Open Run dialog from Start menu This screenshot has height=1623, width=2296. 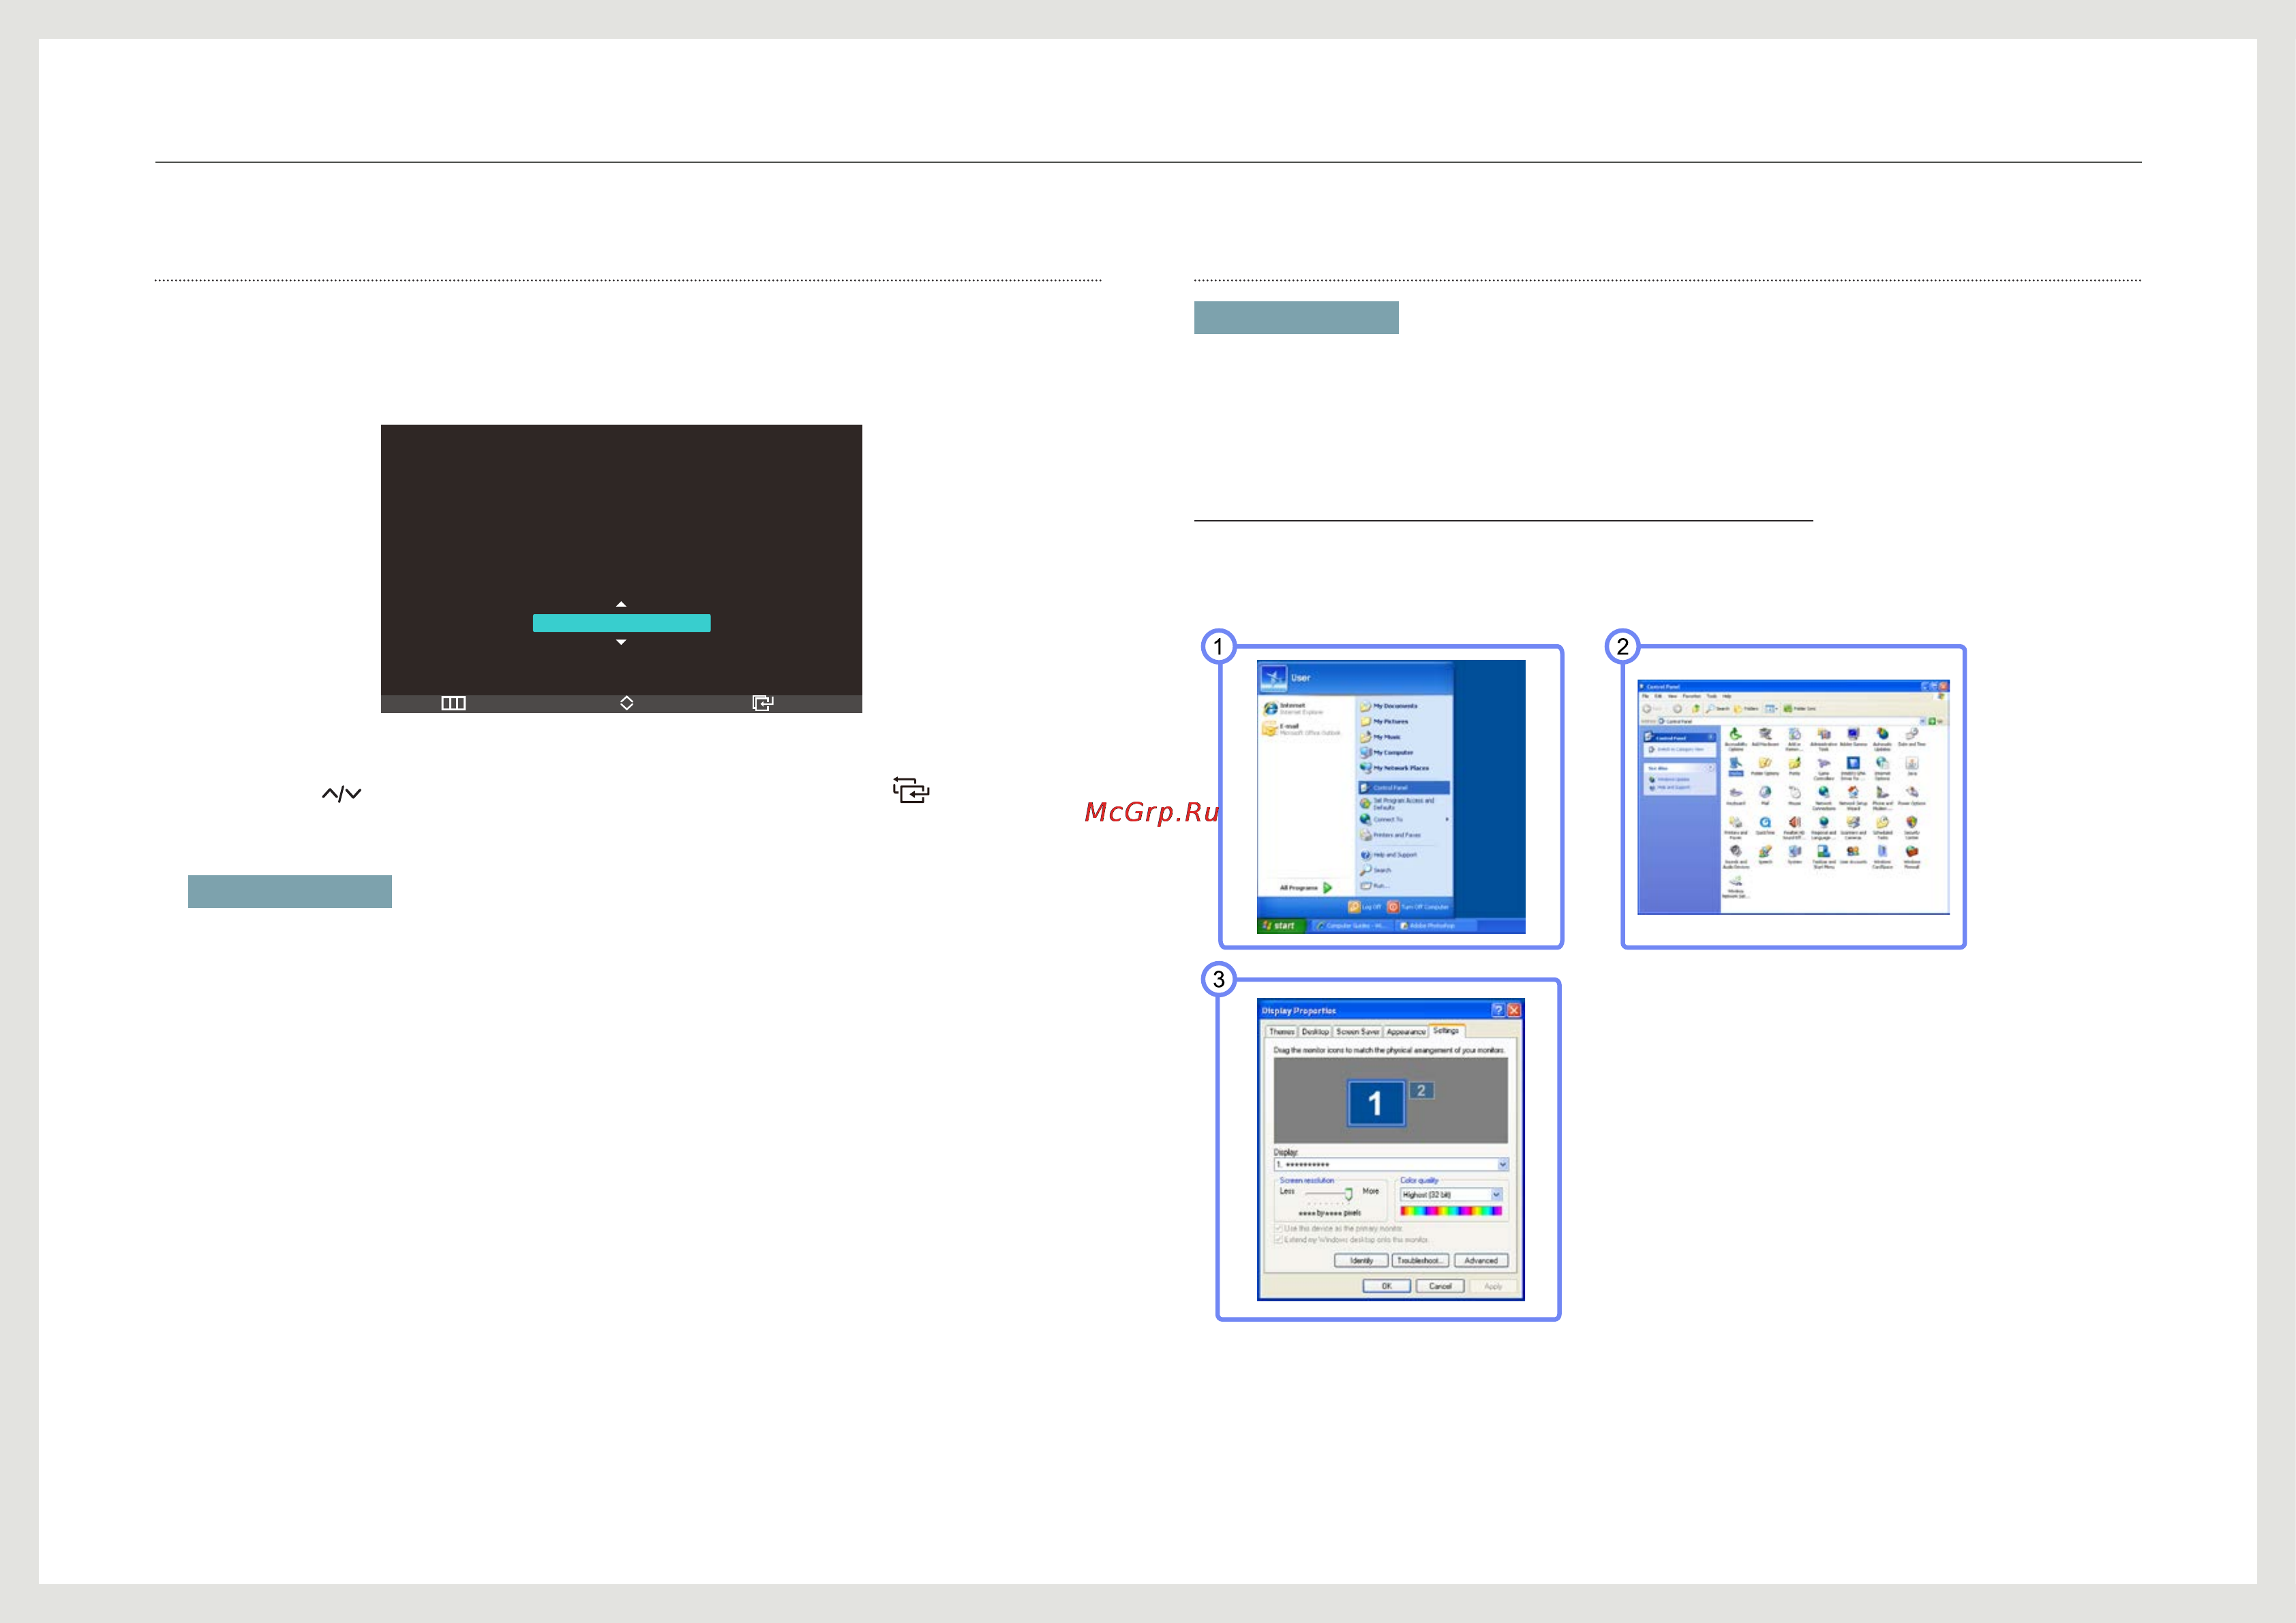coord(1375,886)
